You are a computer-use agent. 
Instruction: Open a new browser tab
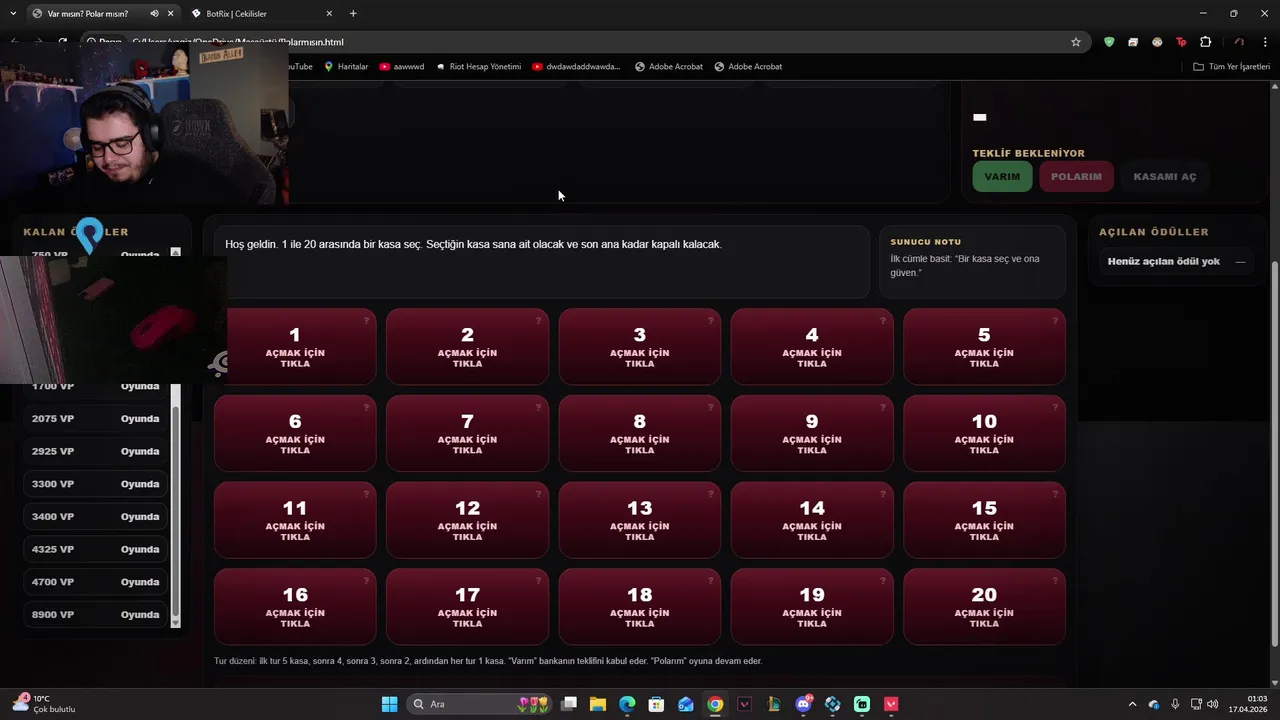(x=353, y=14)
